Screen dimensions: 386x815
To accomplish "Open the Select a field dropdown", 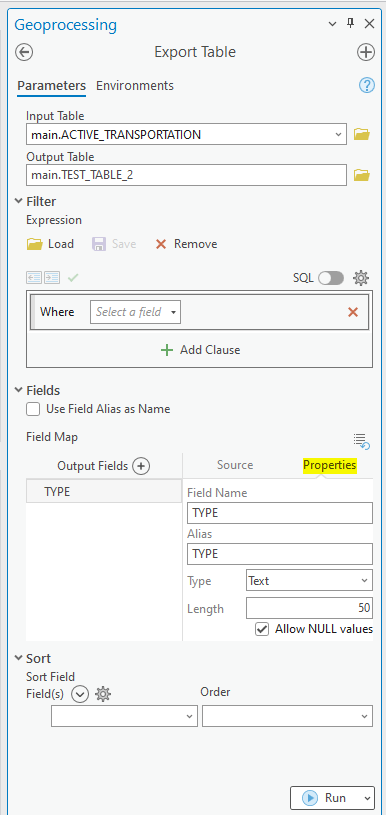I will coord(135,312).
